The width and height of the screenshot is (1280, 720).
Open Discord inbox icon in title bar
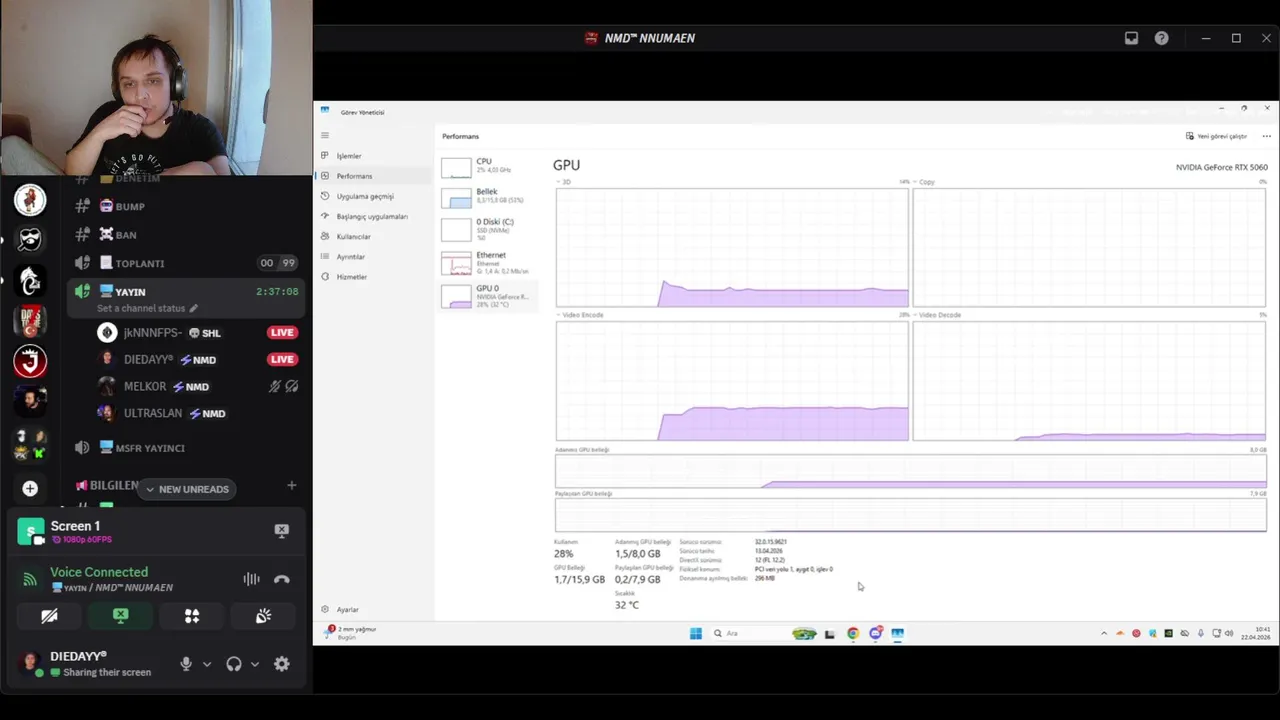[x=1131, y=38]
